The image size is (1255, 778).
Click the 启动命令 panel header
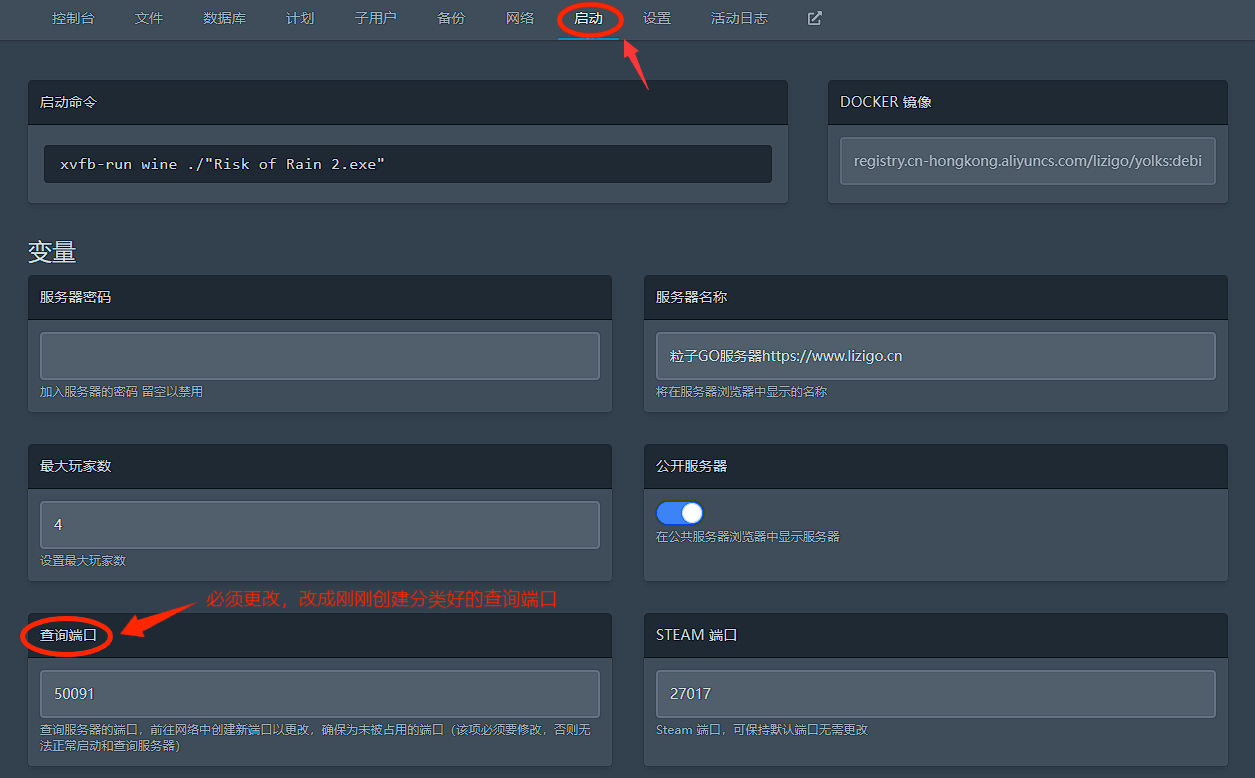click(408, 102)
